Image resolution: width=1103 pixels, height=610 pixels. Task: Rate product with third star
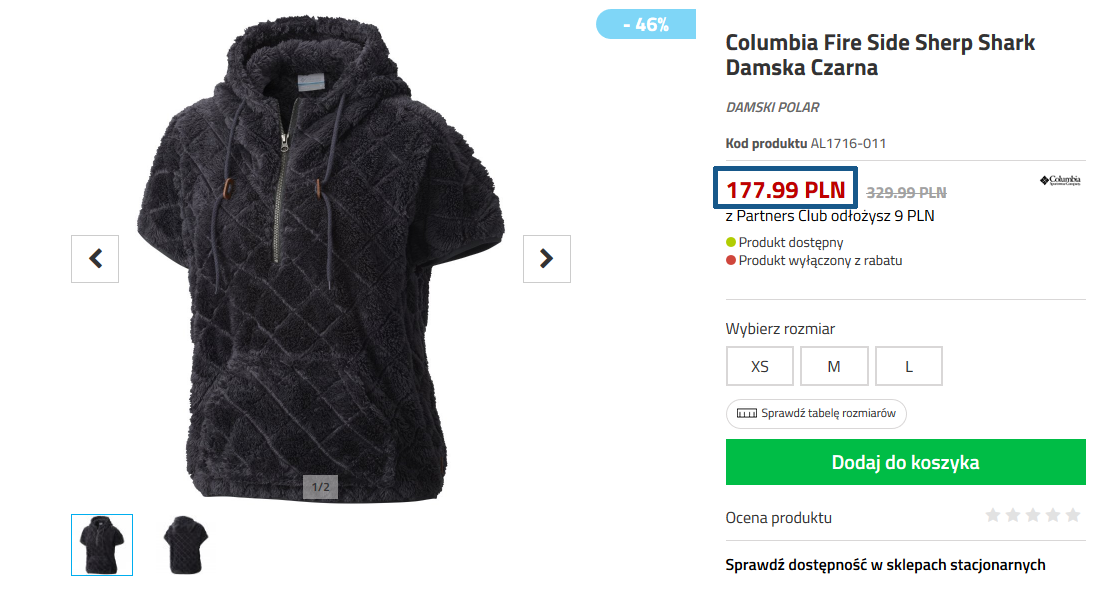[x=1033, y=515]
